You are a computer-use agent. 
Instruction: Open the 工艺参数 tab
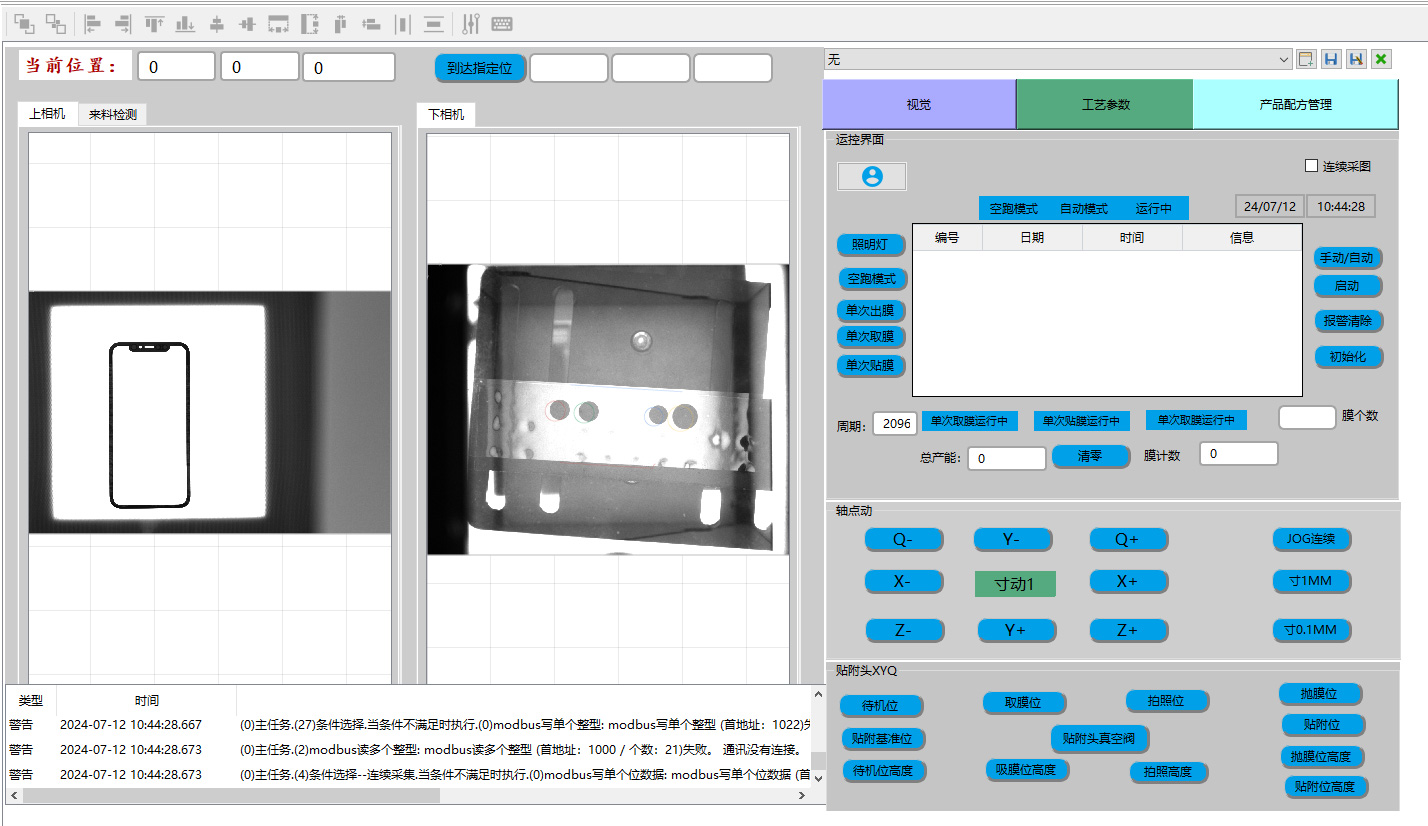[1104, 104]
